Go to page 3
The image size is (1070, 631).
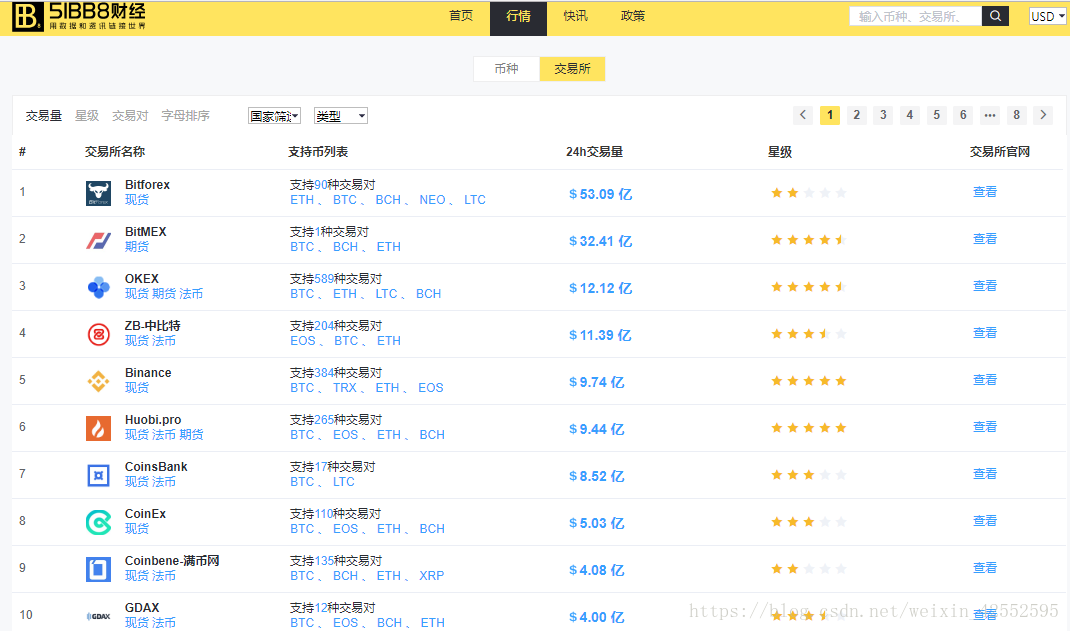pos(883,115)
